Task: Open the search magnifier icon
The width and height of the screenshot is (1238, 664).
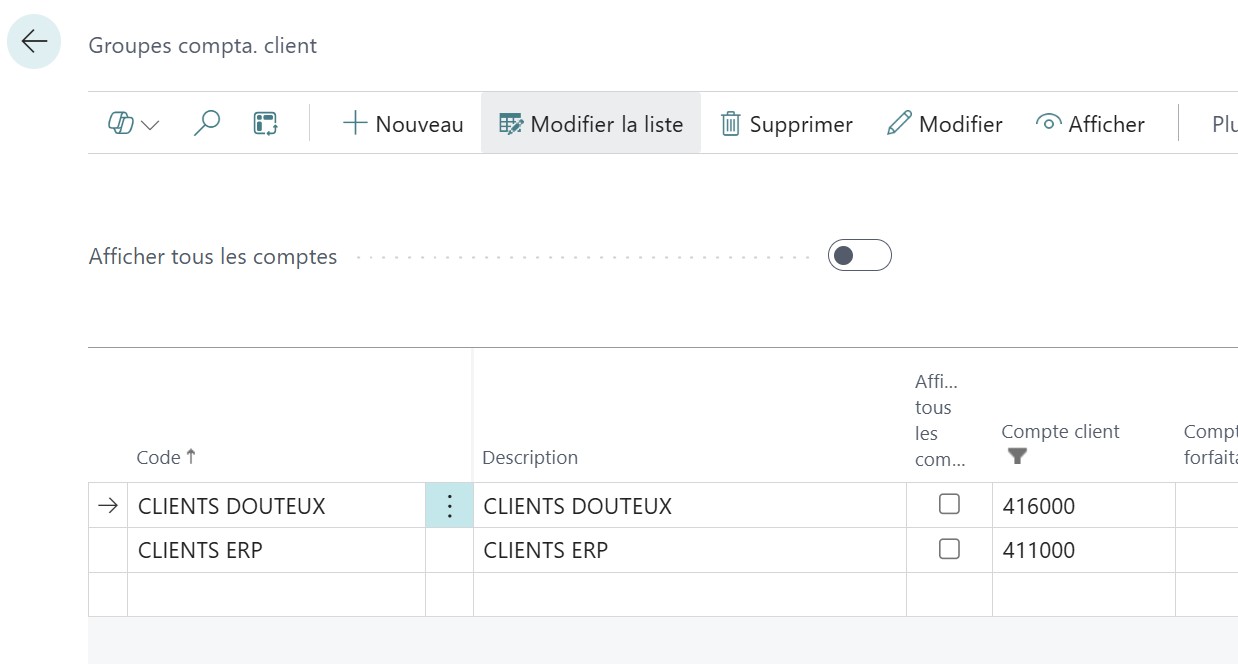Action: pos(206,123)
